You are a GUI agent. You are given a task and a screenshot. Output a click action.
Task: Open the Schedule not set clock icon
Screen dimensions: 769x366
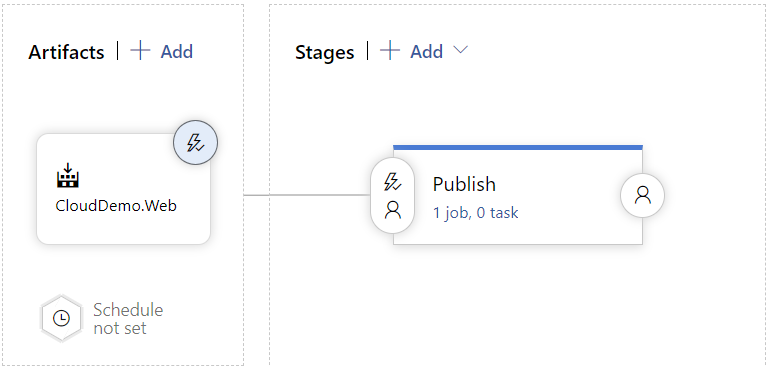click(61, 318)
